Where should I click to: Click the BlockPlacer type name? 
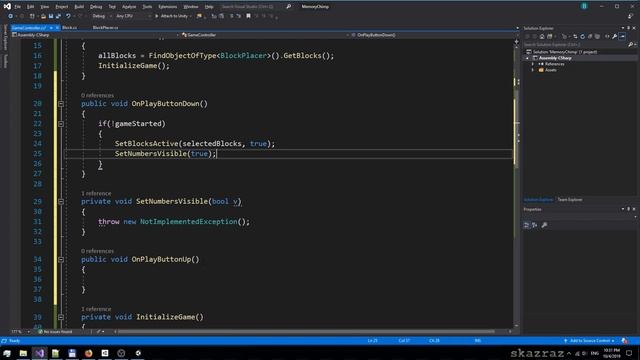243,56
